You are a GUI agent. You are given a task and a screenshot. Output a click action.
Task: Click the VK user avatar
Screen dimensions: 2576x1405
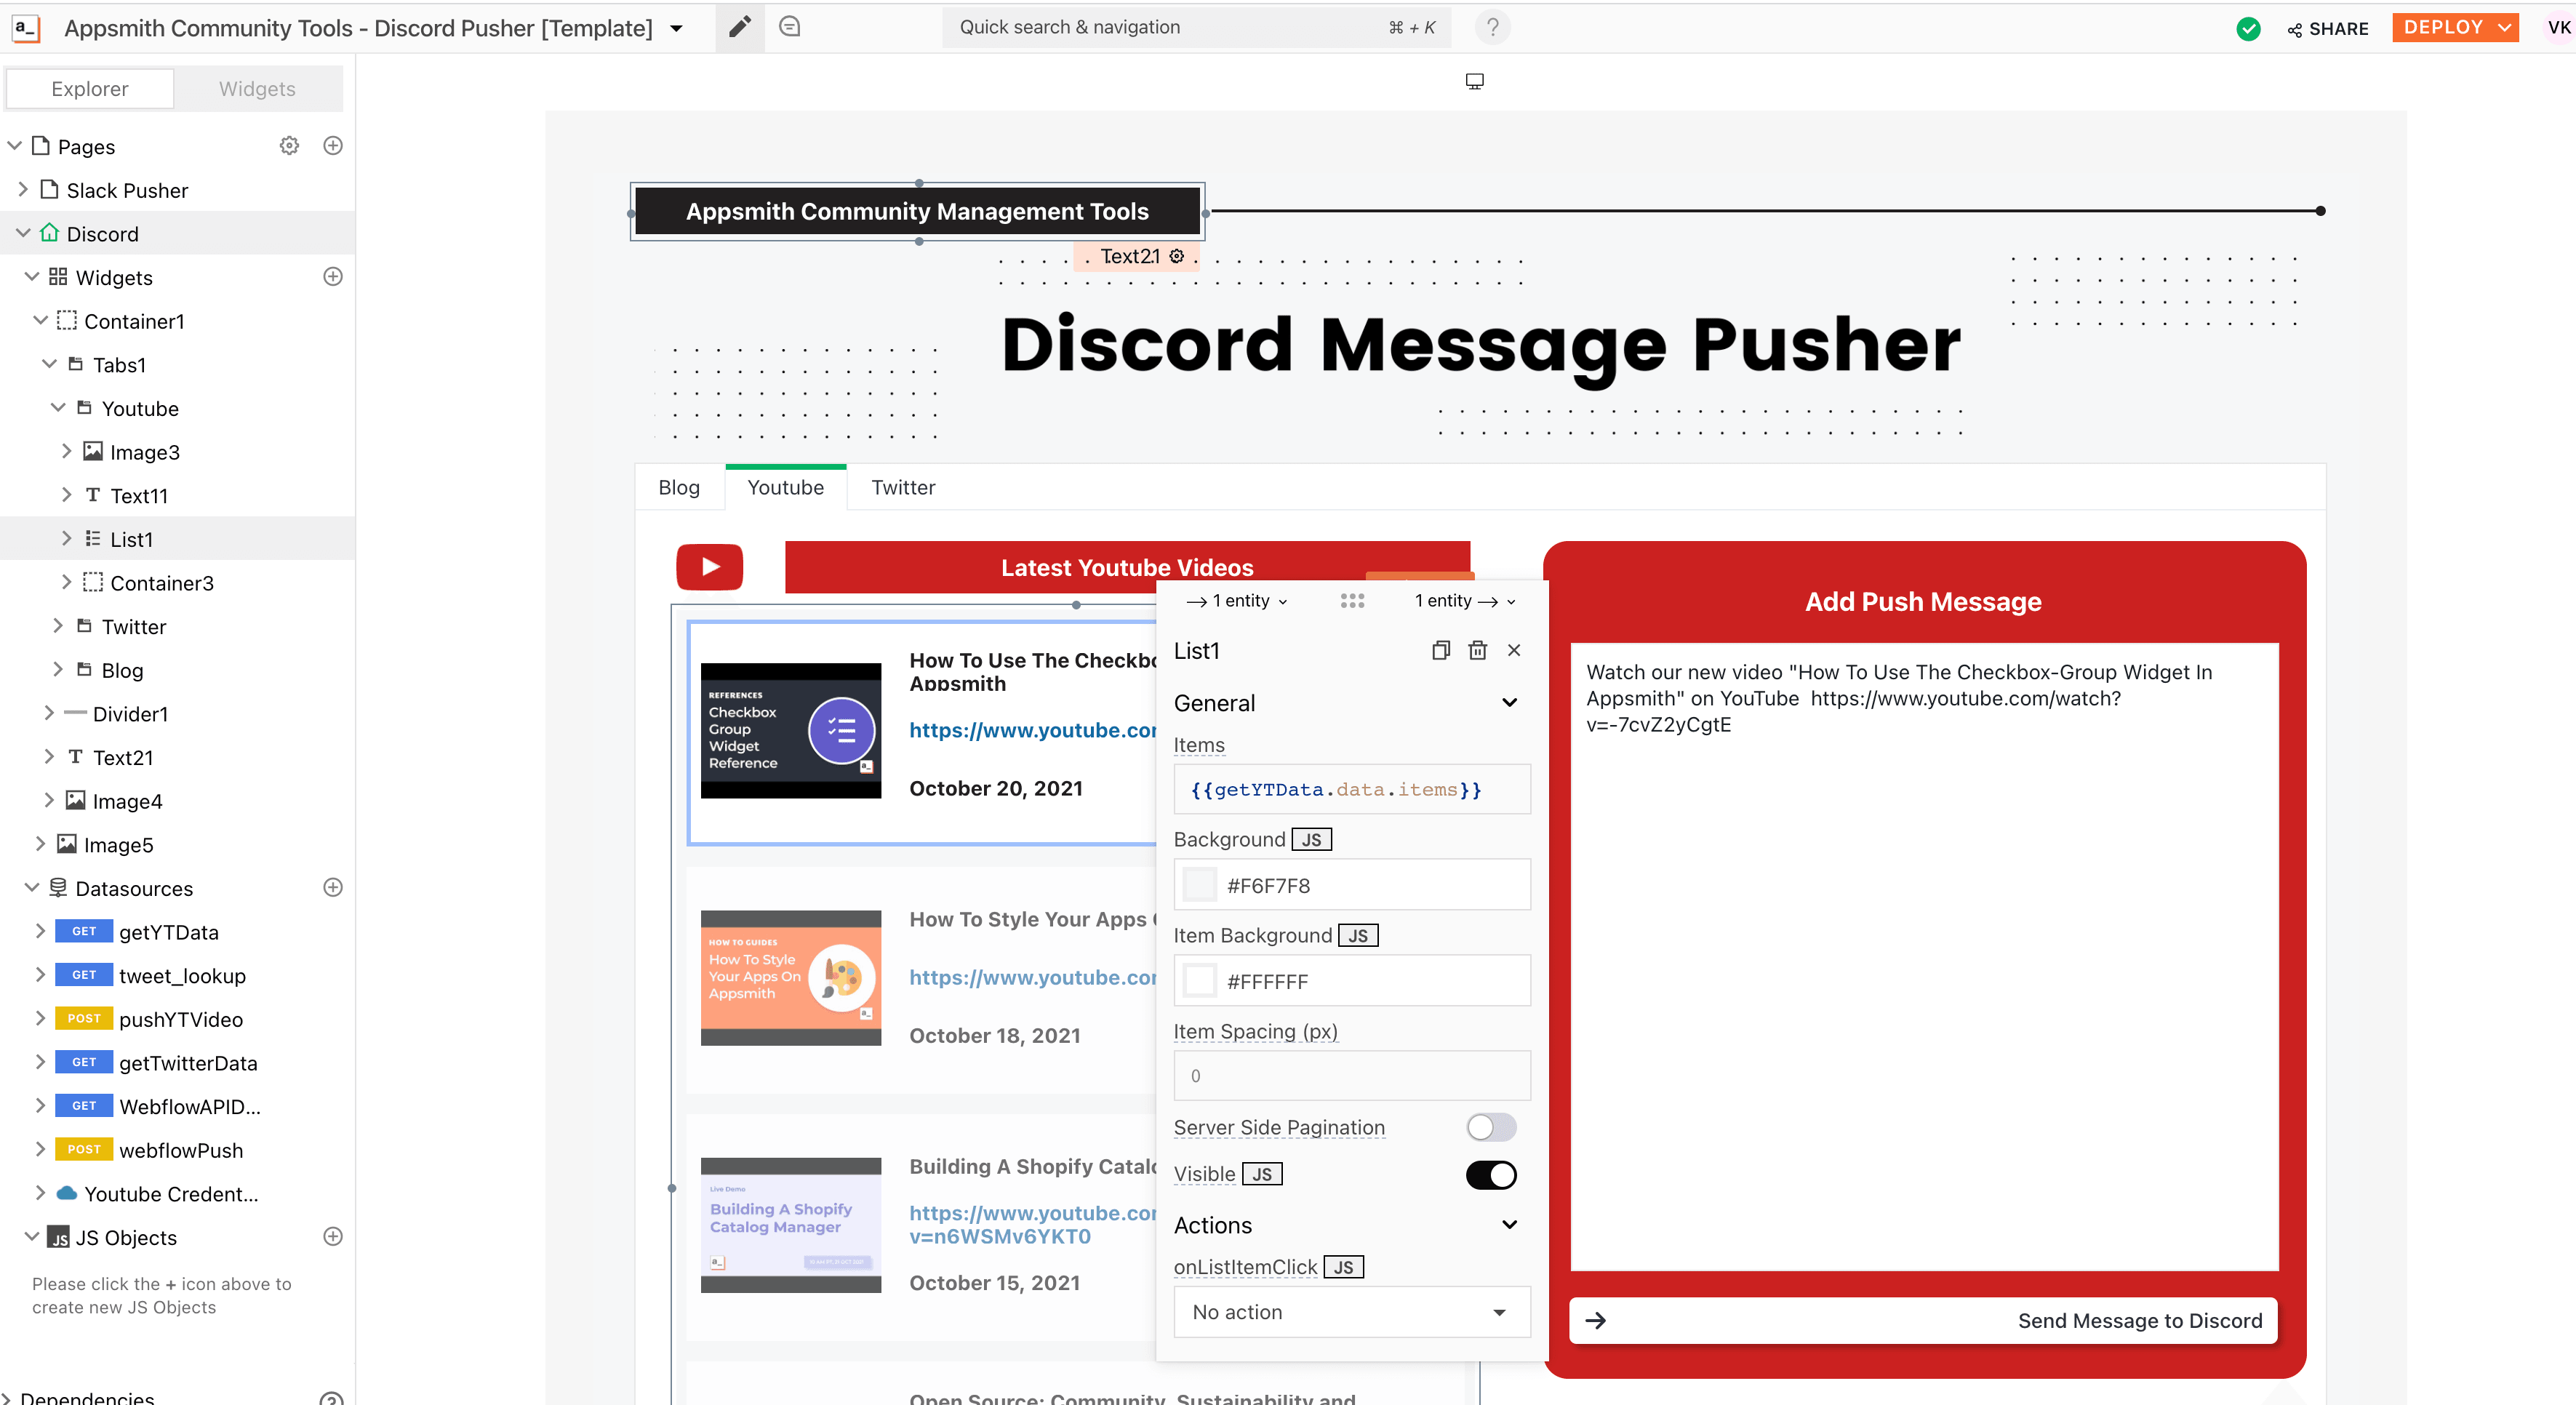click(2558, 28)
